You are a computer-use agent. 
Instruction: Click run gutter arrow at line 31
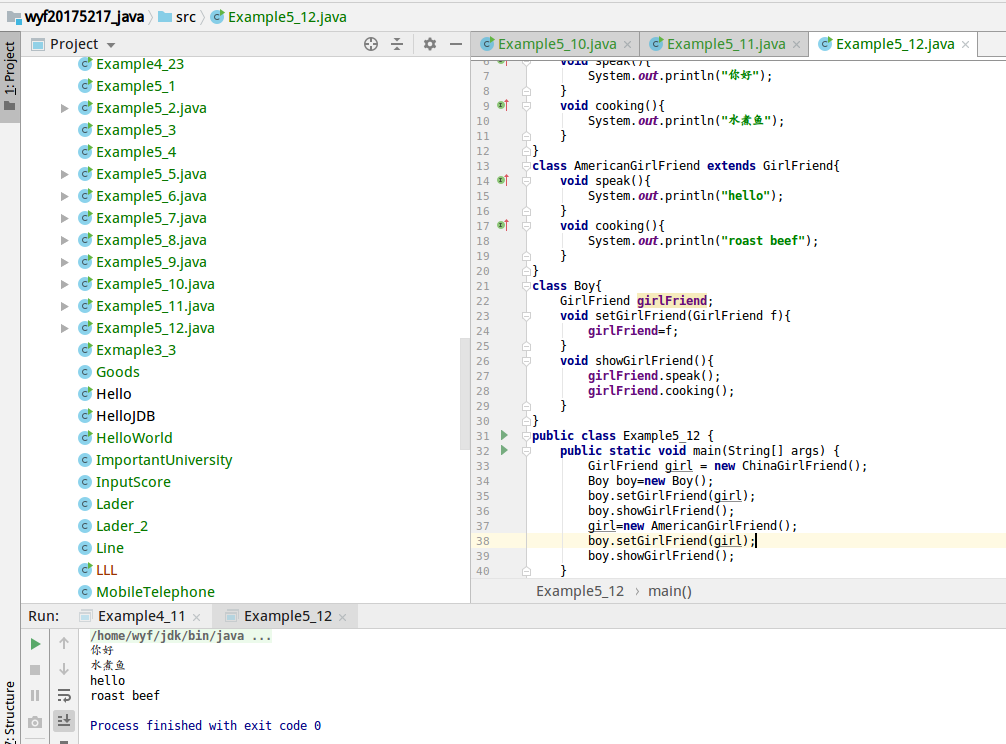[504, 435]
